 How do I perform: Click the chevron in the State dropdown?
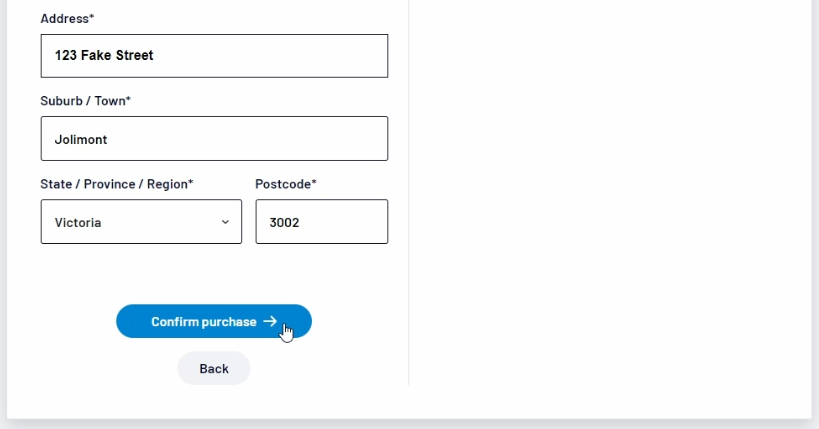(x=225, y=222)
